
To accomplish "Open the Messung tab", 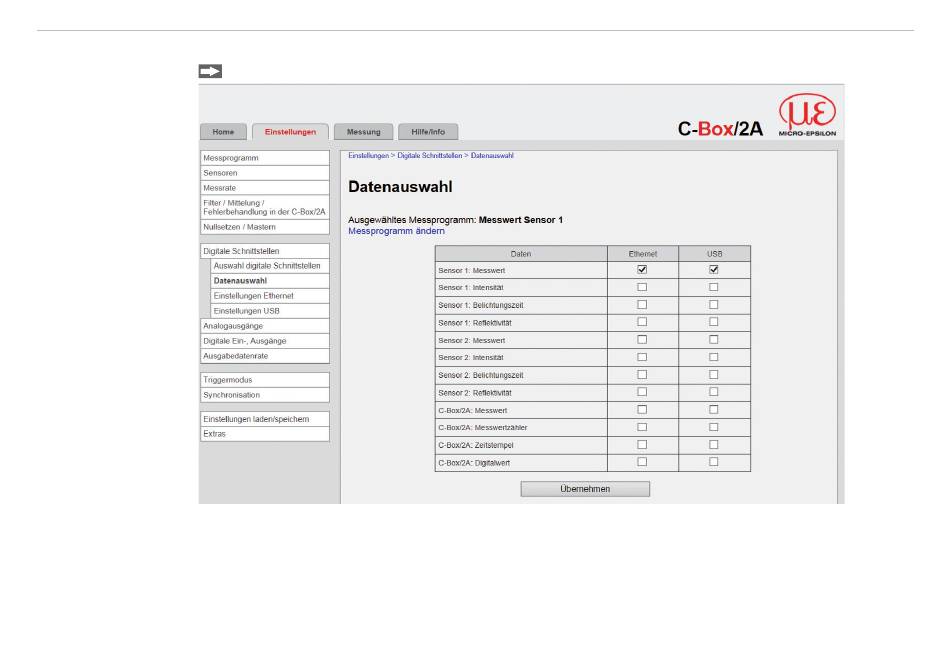I will (363, 132).
